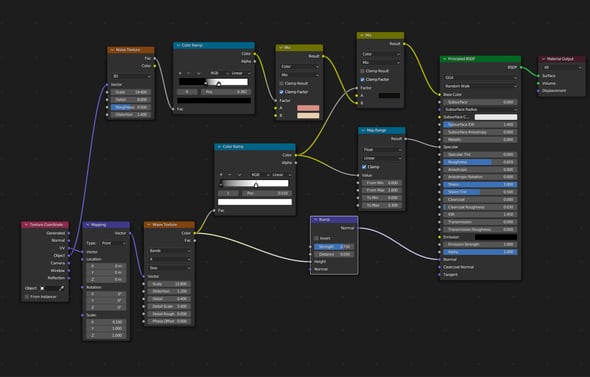Collapse the Texture Coordinate node
590x377 pixels.
(26, 225)
